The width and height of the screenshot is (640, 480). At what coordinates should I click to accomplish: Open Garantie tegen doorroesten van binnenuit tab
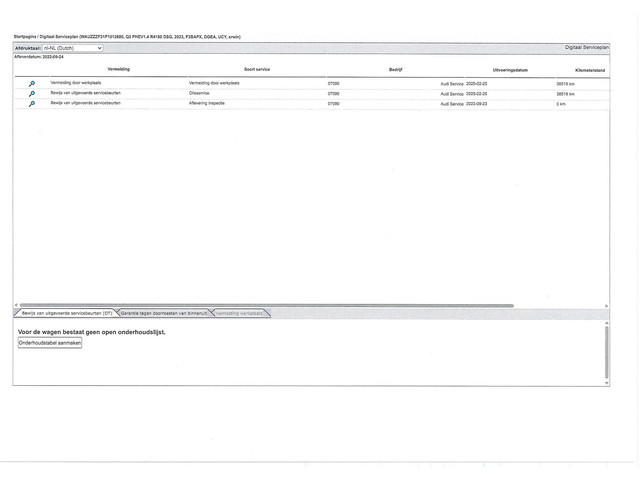pos(164,313)
